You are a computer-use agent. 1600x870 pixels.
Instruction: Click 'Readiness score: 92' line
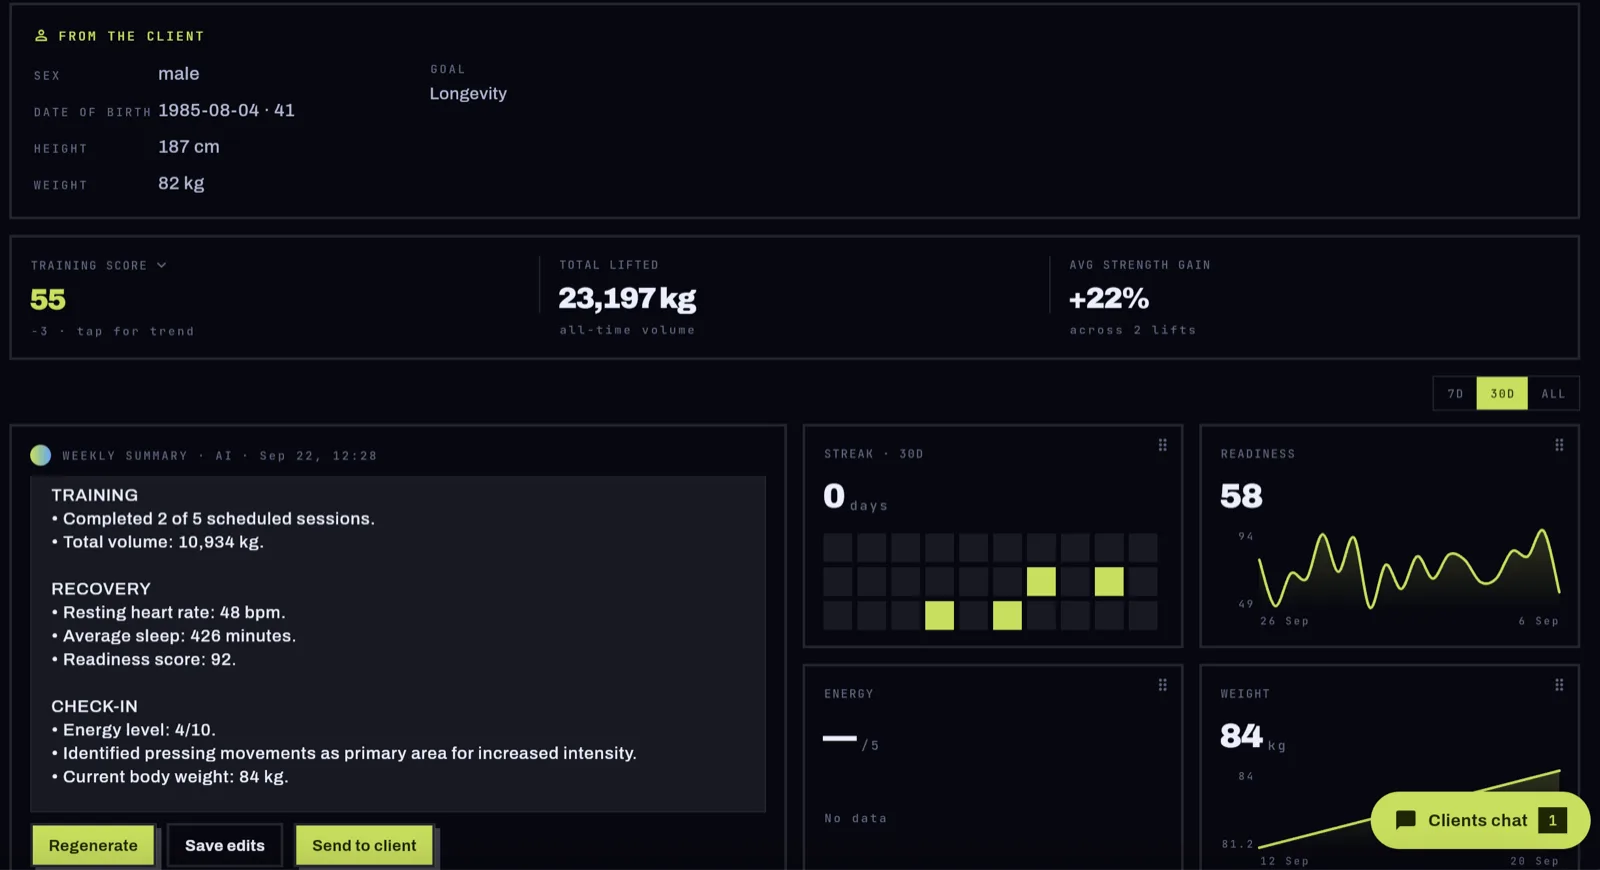pyautogui.click(x=144, y=660)
